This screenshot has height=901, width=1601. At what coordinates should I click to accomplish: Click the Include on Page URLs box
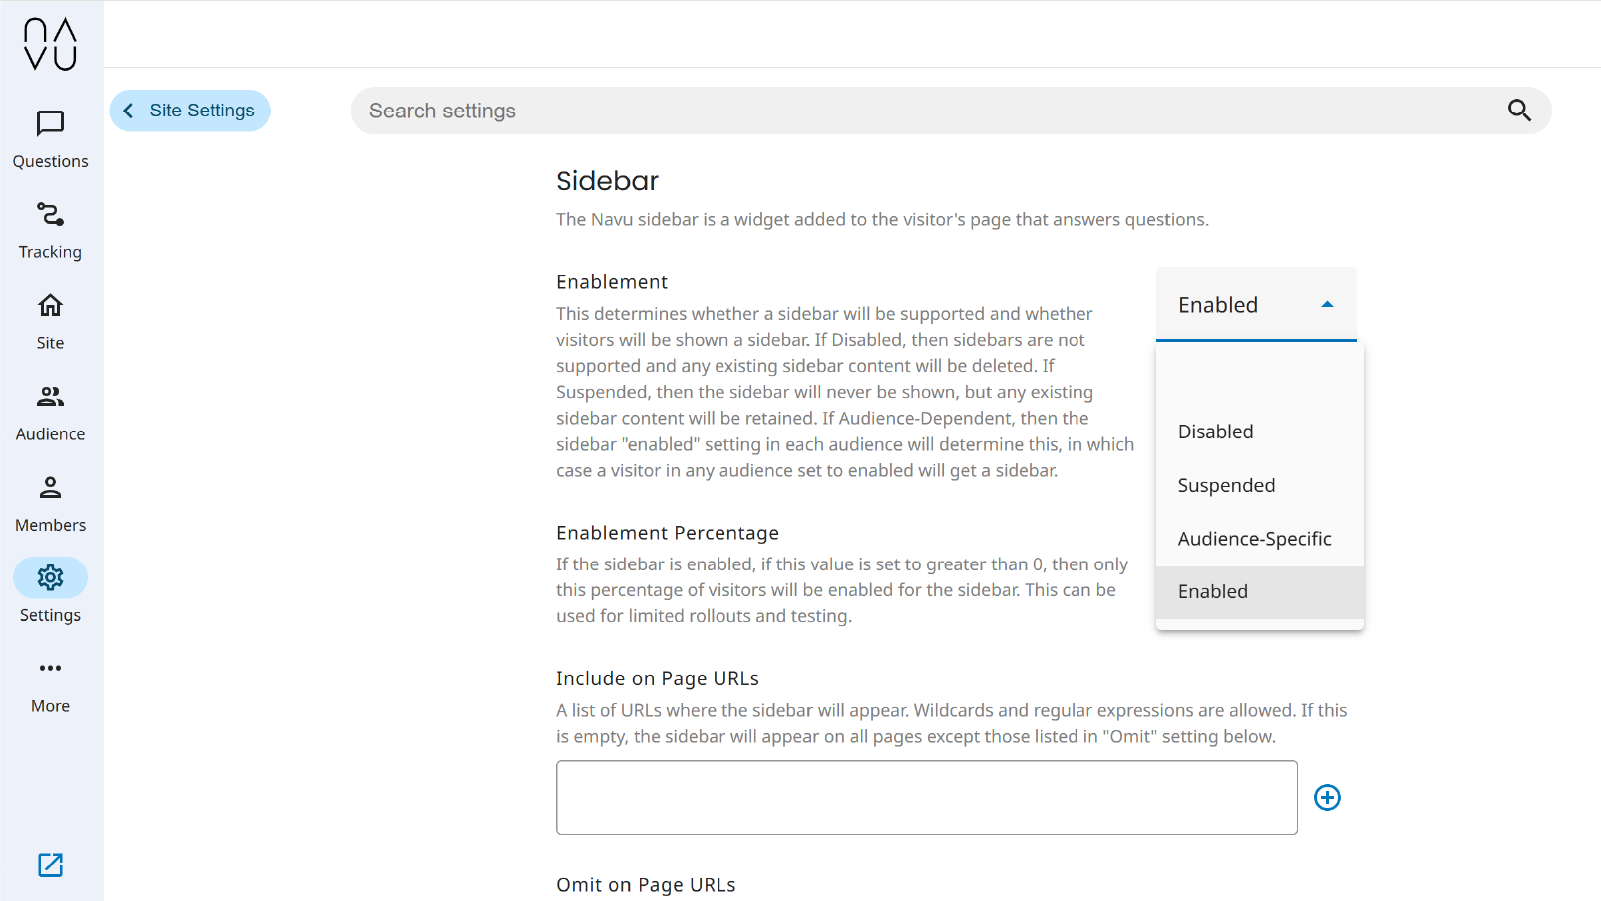click(x=926, y=797)
